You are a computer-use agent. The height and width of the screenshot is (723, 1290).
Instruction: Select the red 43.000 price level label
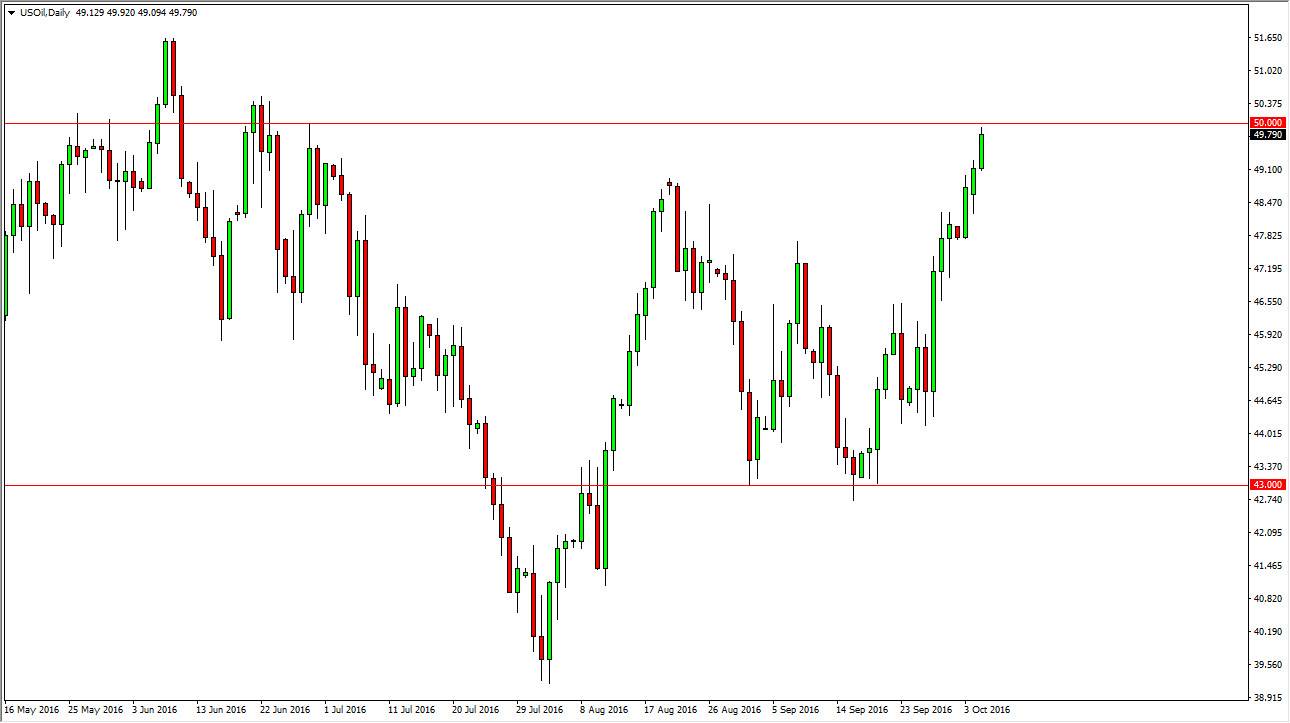tap(1267, 485)
